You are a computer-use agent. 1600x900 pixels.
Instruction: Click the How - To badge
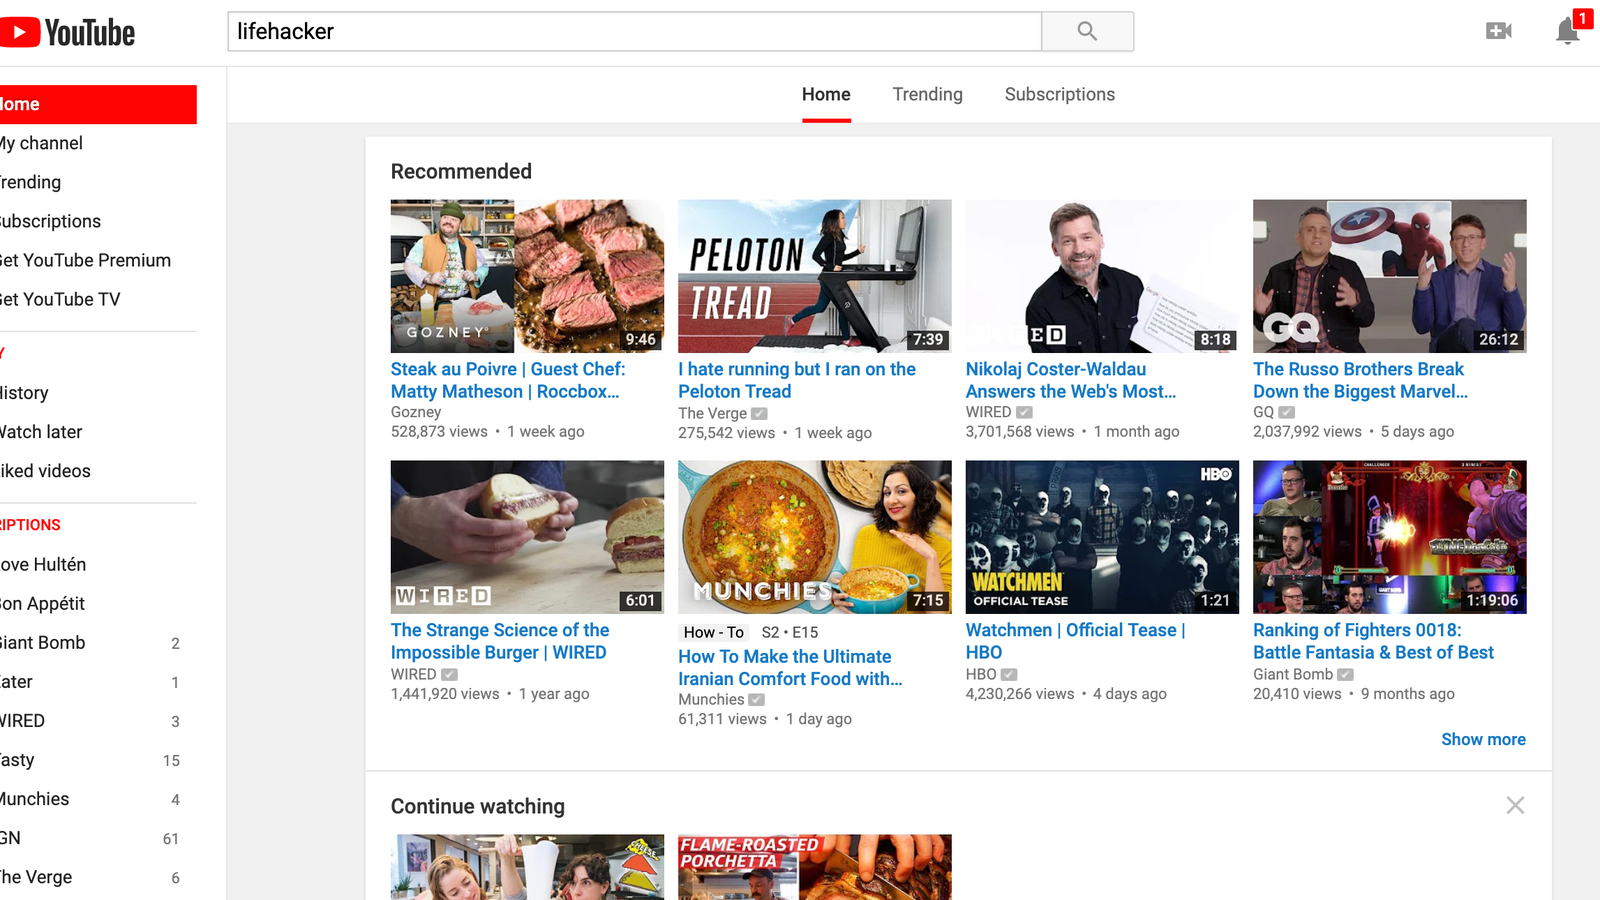pyautogui.click(x=714, y=632)
